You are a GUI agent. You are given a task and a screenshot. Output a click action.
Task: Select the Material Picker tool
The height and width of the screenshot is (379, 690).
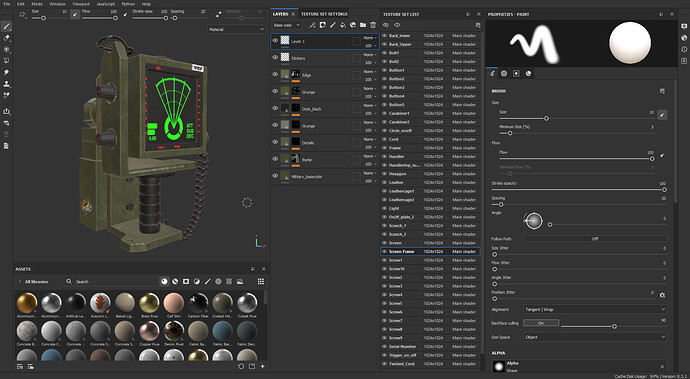click(7, 95)
